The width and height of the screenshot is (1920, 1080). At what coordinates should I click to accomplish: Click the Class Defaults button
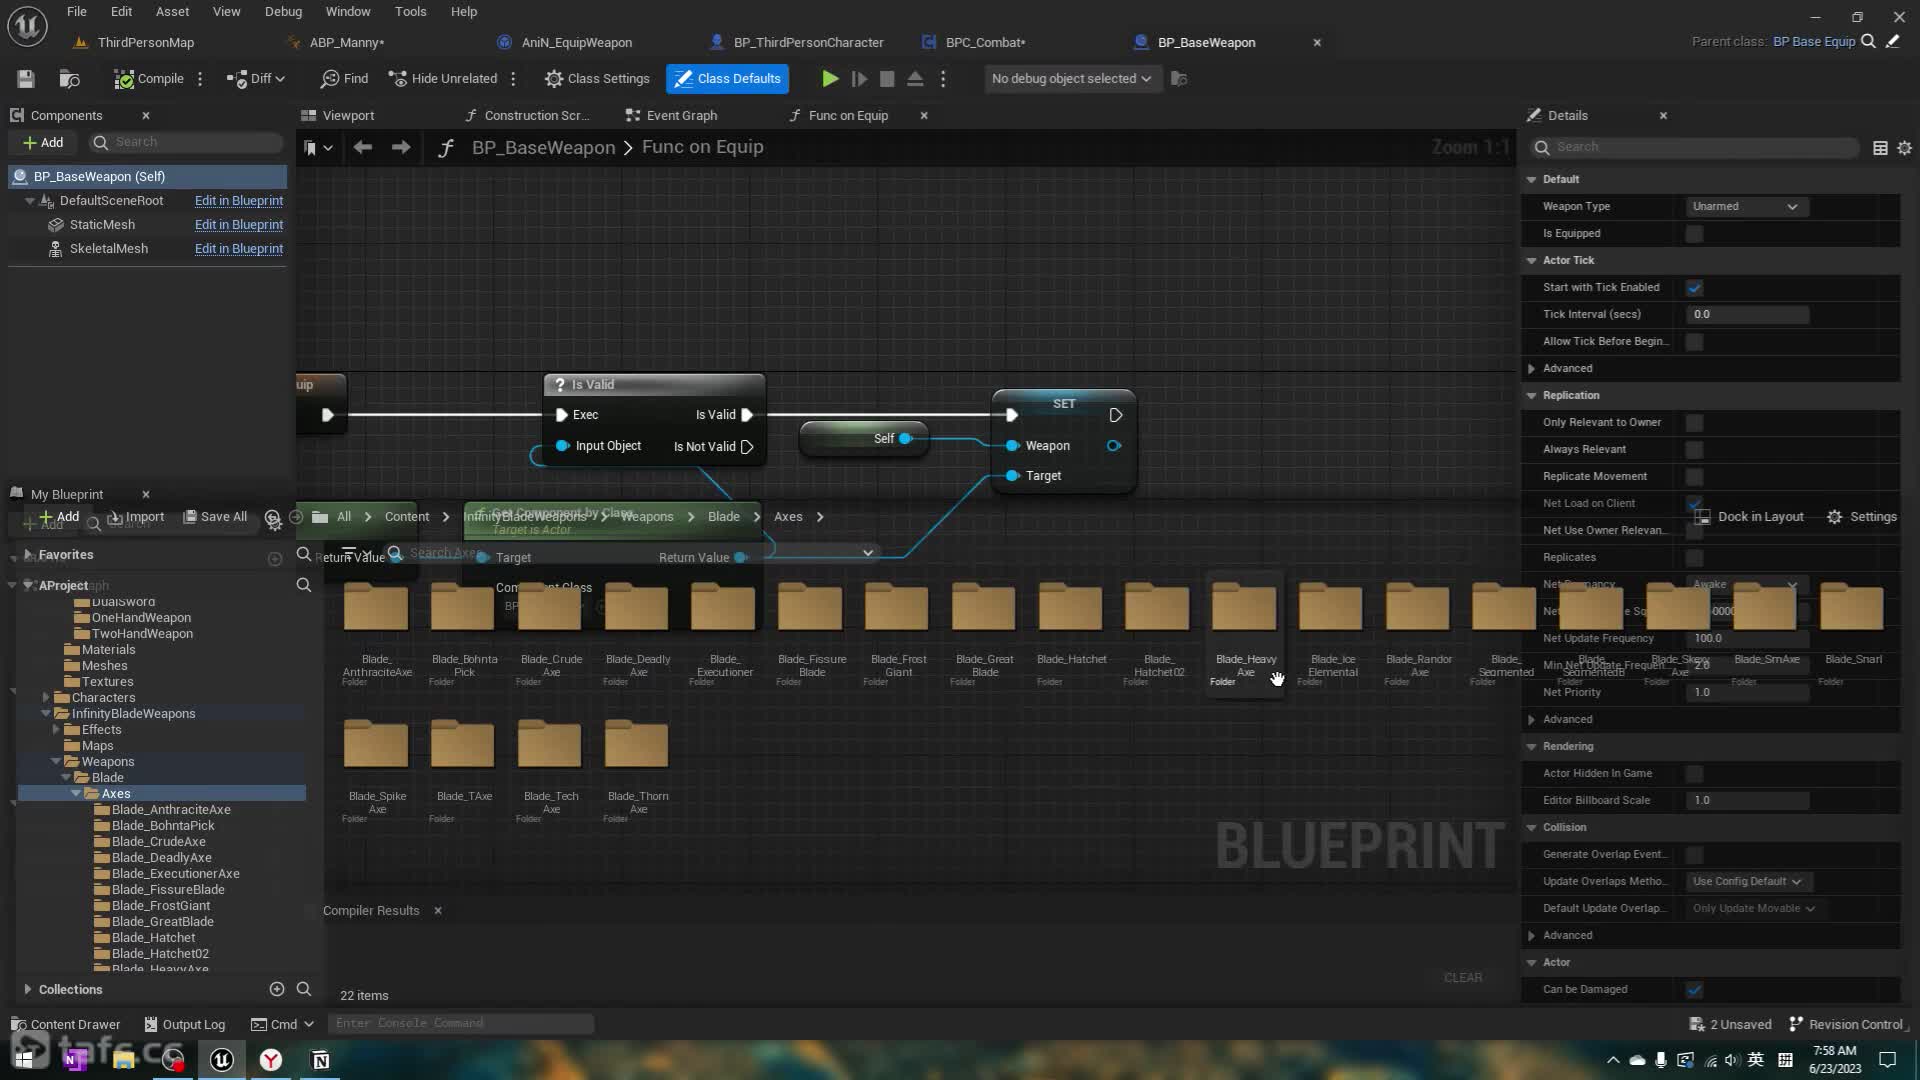pyautogui.click(x=728, y=79)
